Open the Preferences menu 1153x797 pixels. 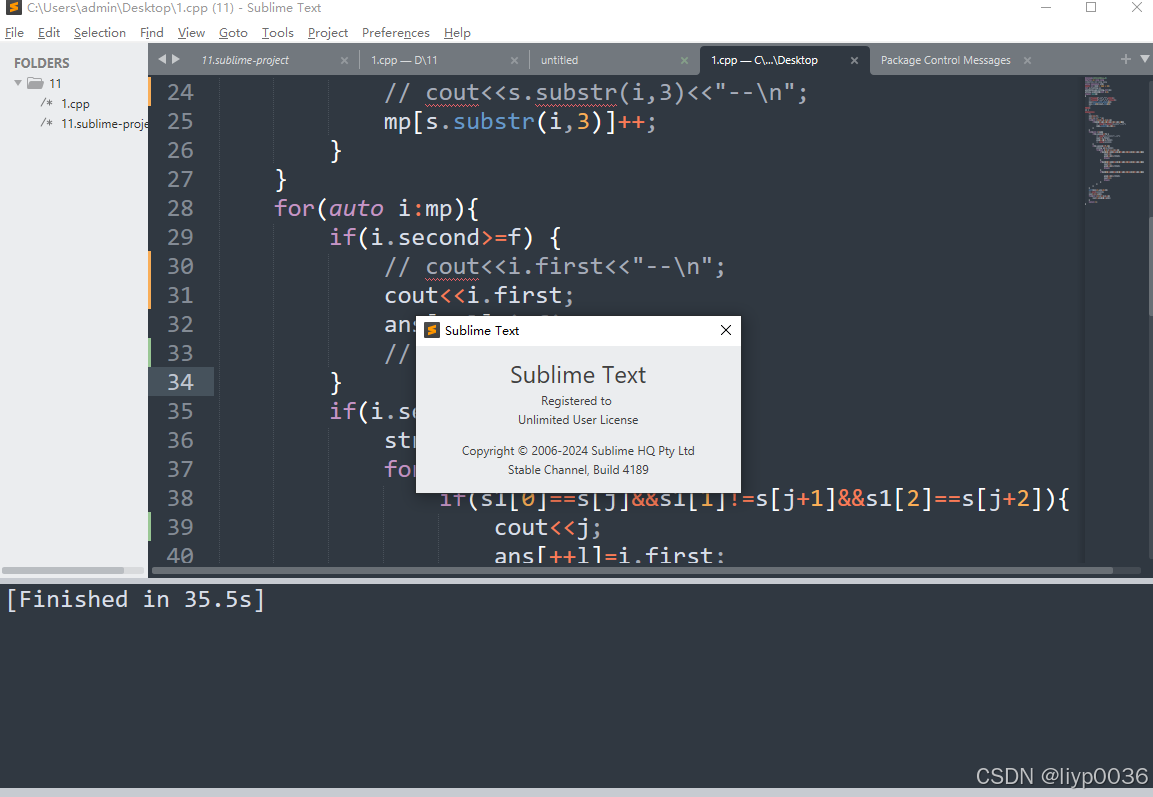[396, 32]
